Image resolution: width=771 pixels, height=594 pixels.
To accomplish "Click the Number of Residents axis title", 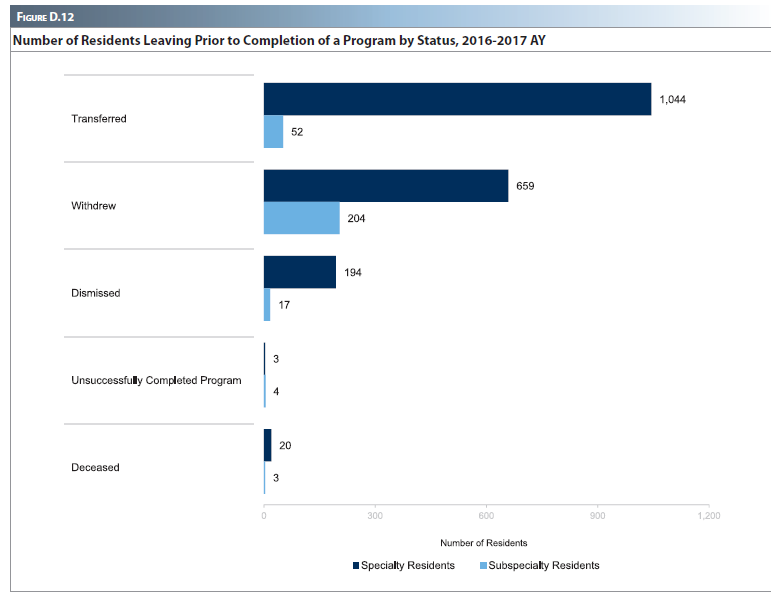I will pos(483,543).
